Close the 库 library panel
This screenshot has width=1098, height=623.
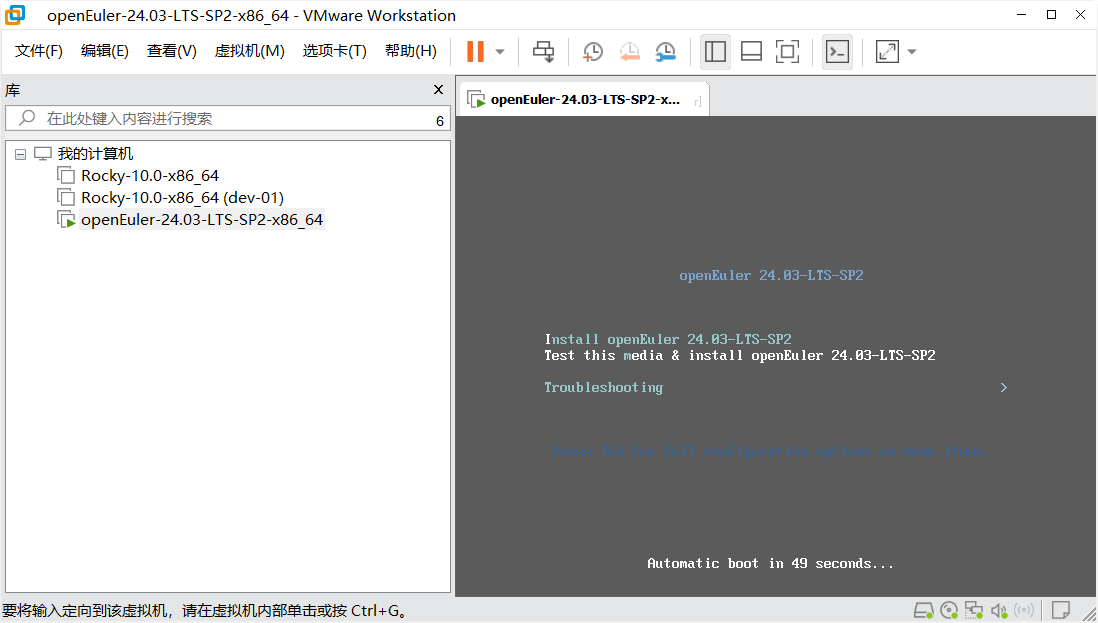[x=438, y=90]
